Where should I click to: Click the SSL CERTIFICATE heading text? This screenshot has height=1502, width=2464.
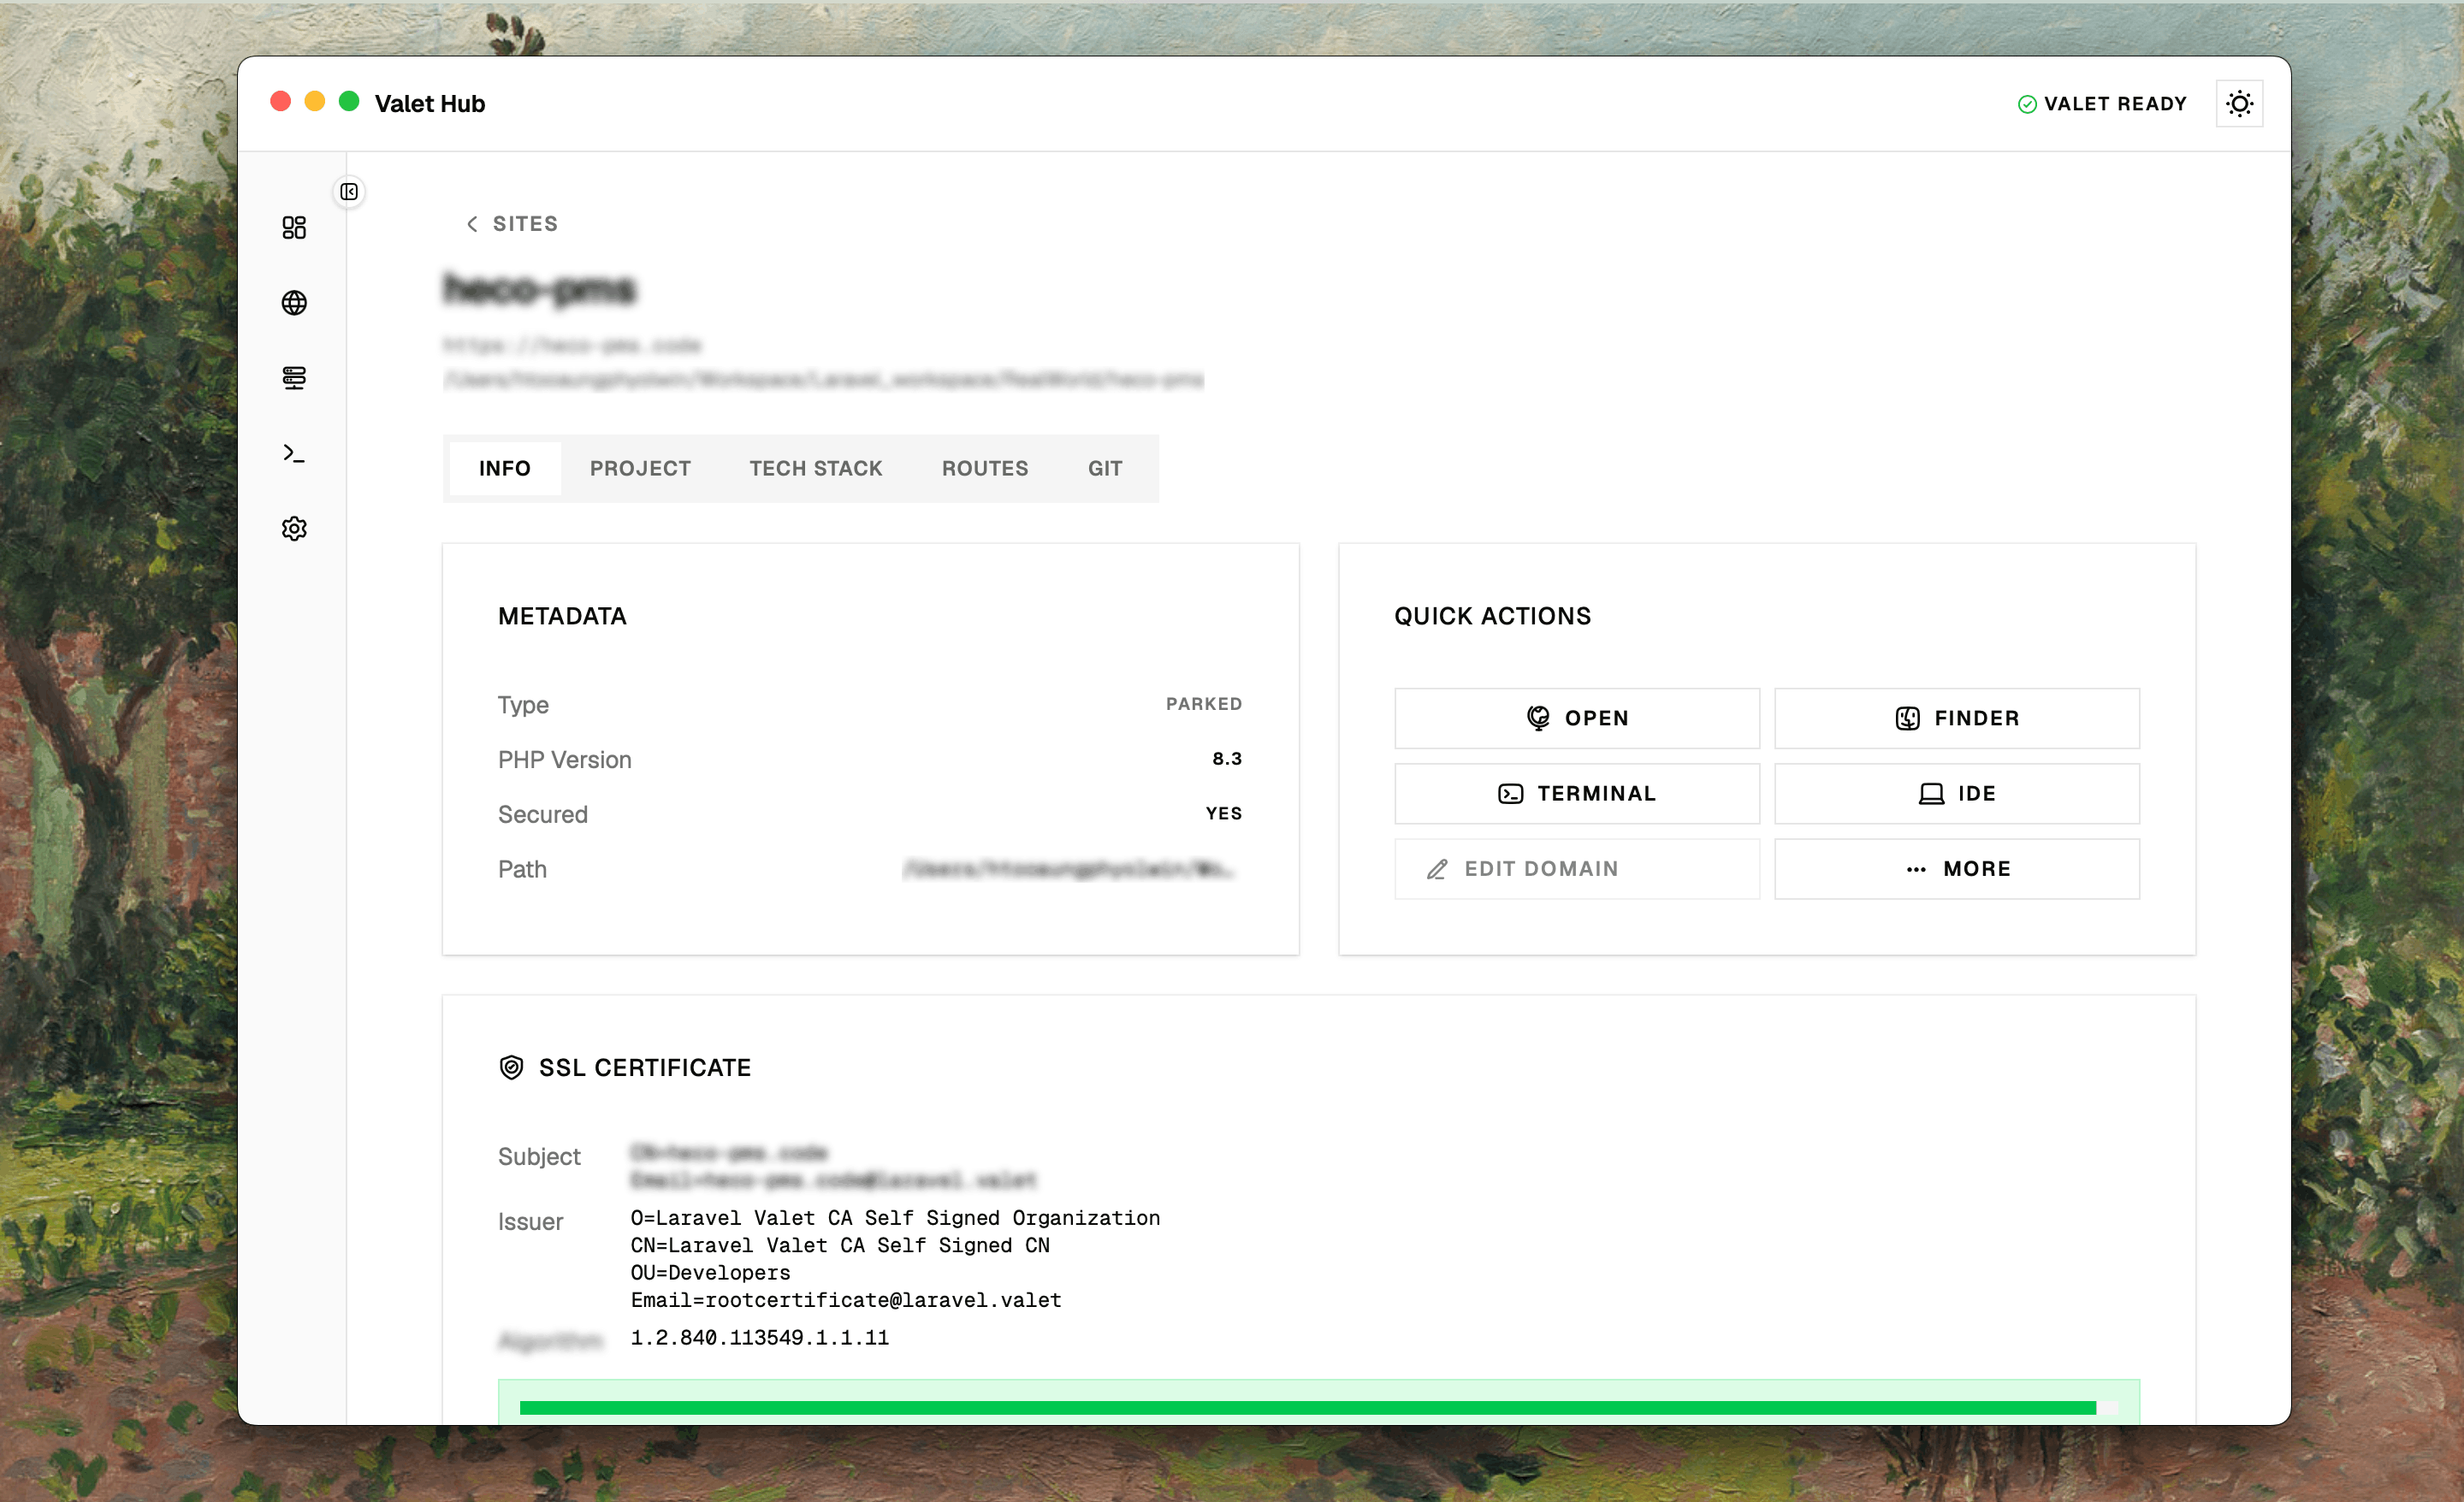tap(645, 1068)
